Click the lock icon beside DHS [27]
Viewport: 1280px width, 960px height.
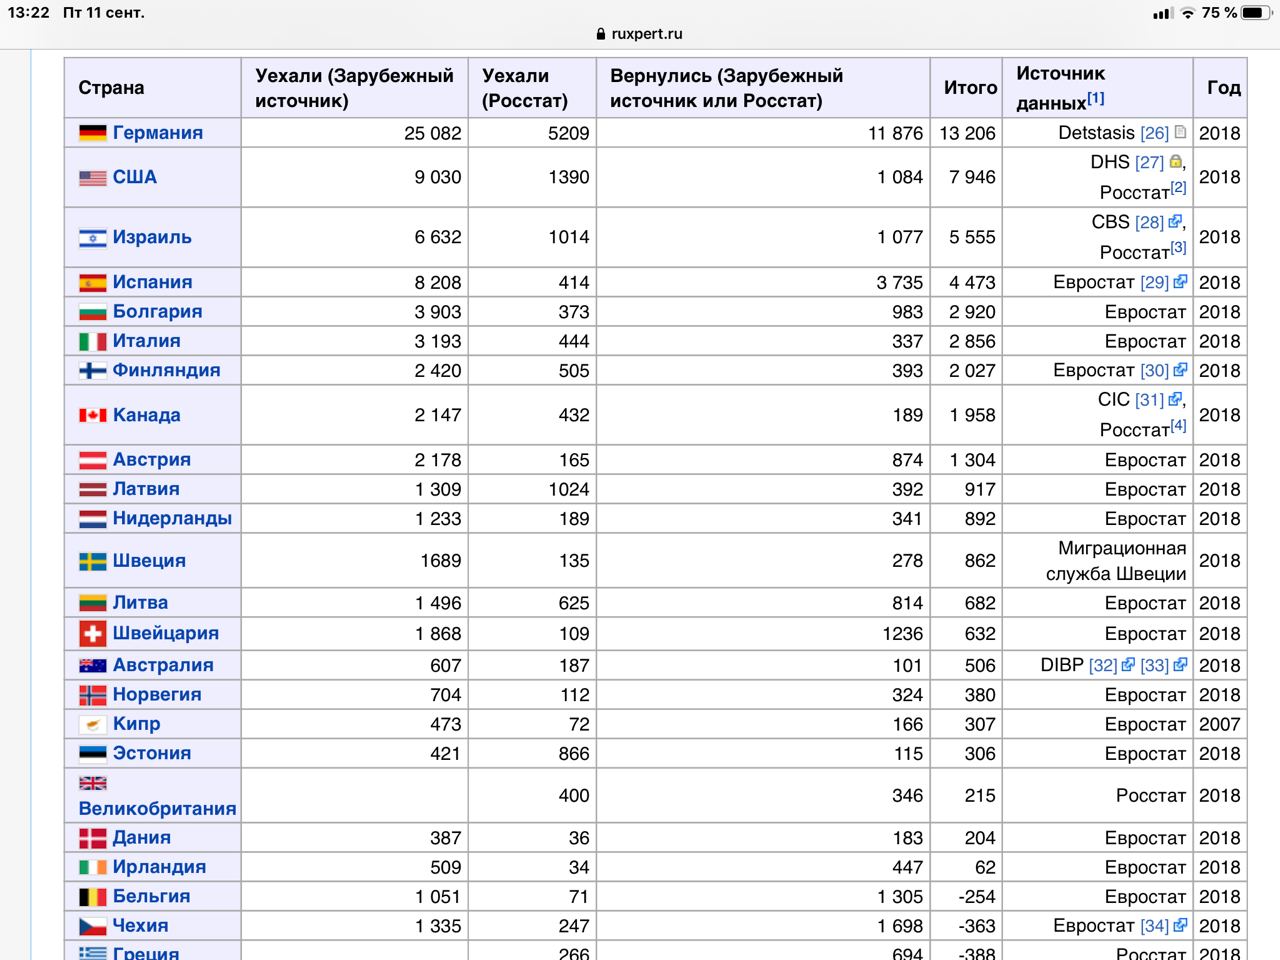1176,161
